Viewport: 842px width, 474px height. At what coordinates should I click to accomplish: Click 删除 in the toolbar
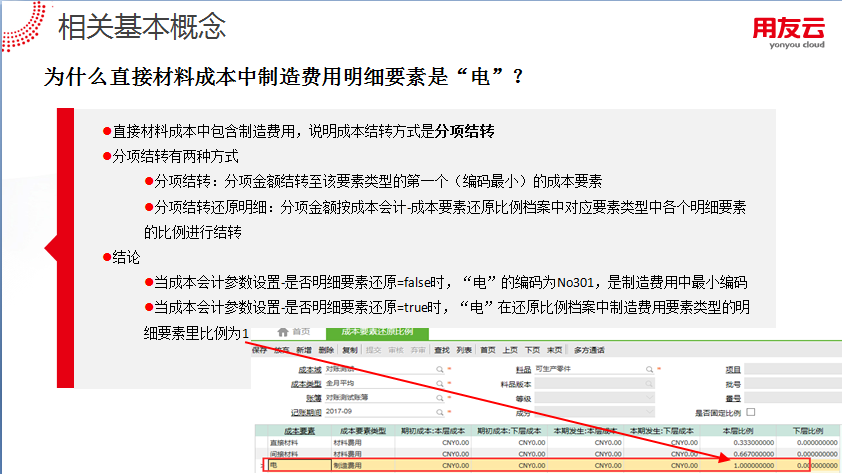coord(326,350)
